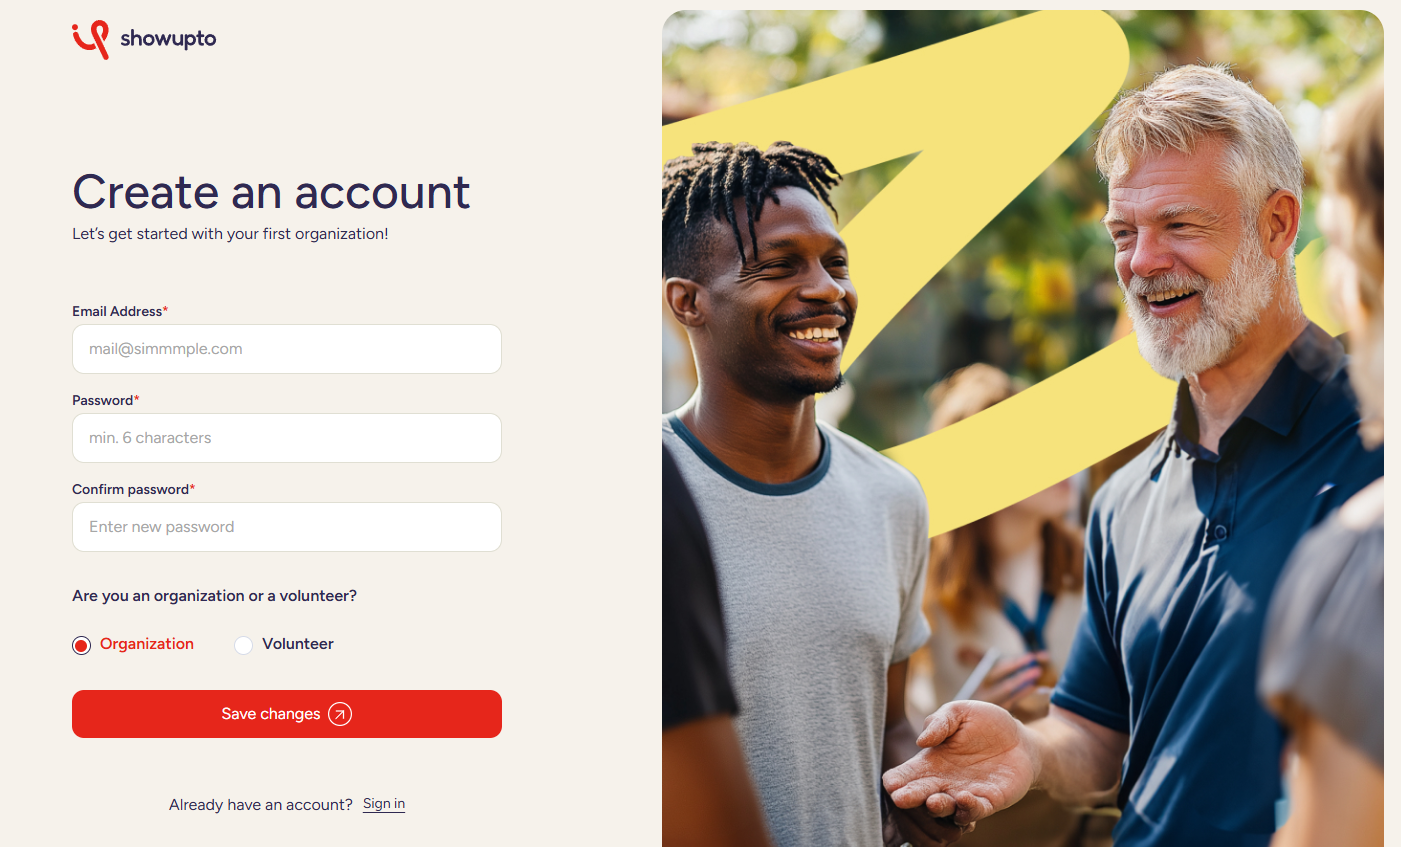
Task: Click the showupto brand name text
Action: (168, 39)
